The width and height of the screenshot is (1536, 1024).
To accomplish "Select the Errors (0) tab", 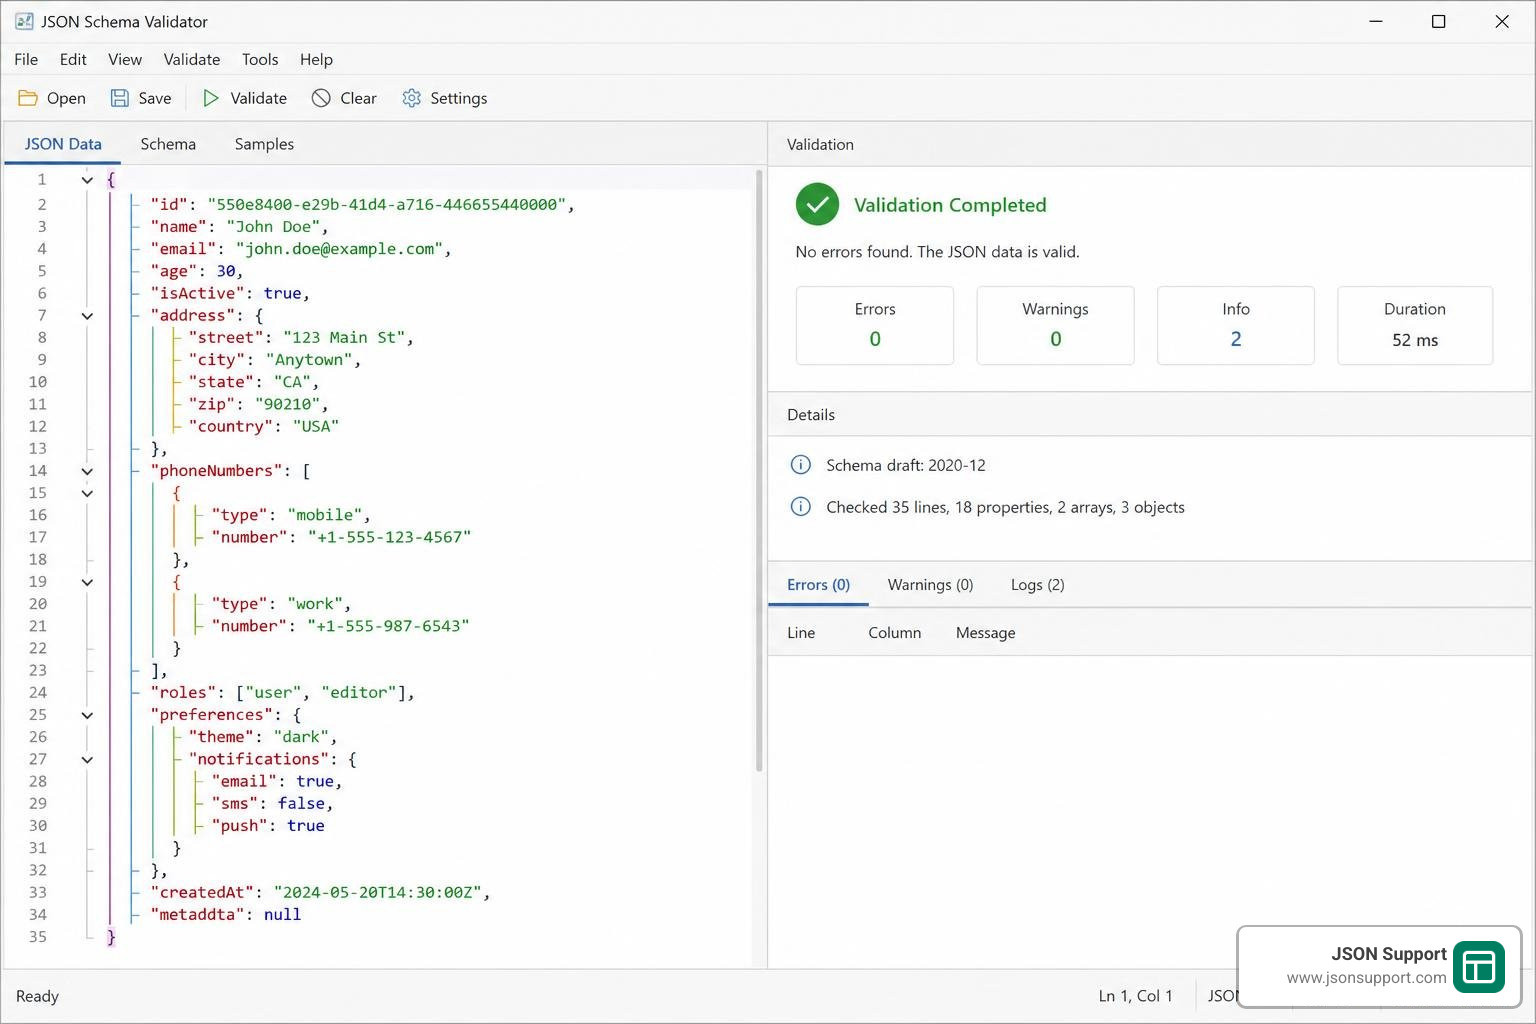I will tap(818, 585).
